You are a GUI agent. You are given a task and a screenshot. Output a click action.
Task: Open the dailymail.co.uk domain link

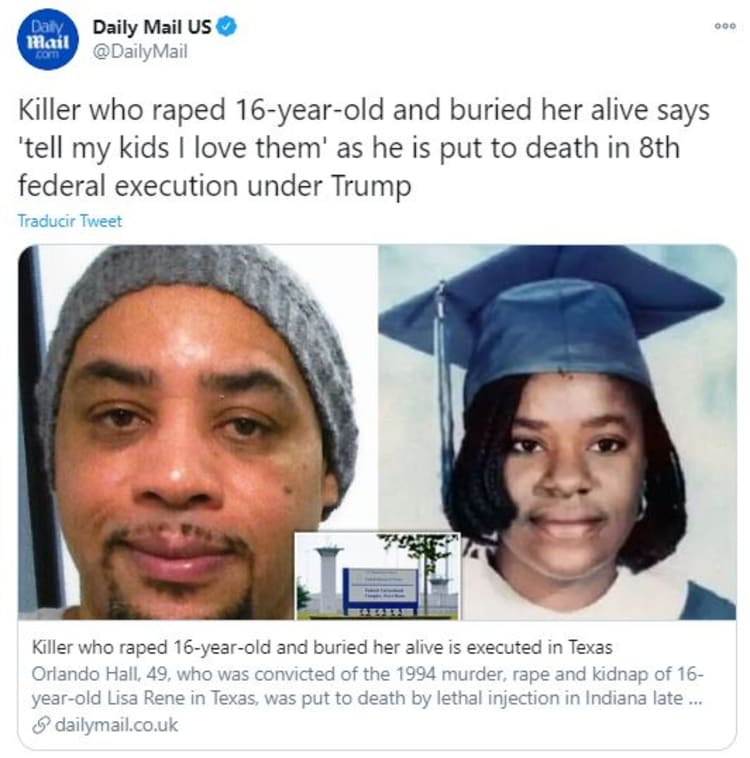click(x=117, y=725)
